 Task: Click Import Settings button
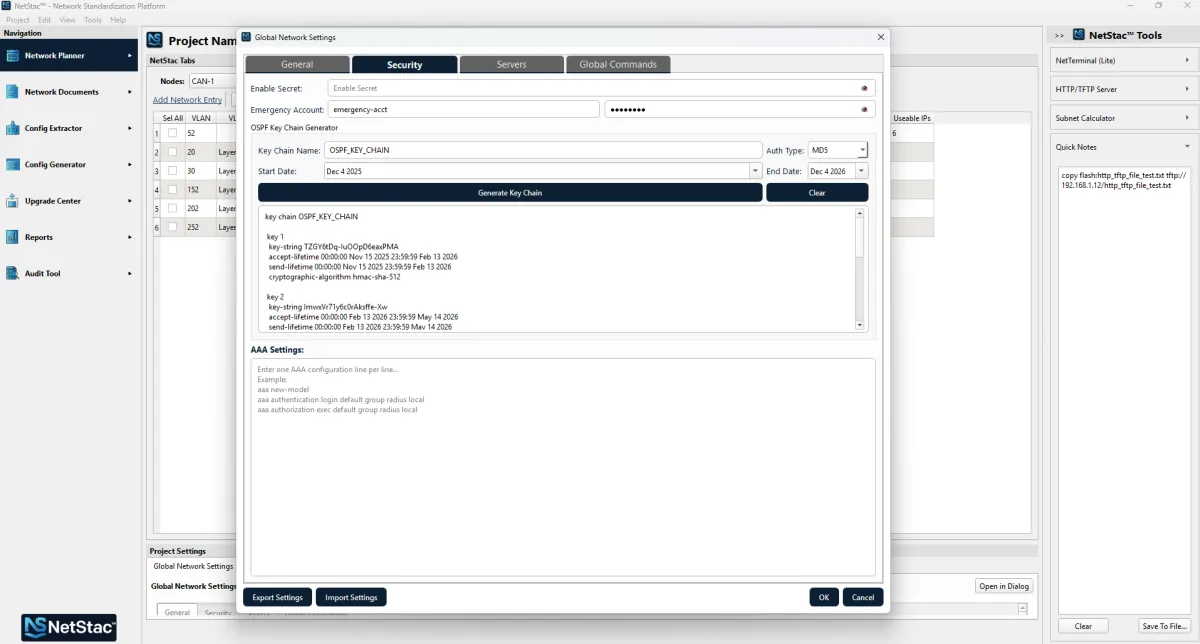click(x=351, y=597)
